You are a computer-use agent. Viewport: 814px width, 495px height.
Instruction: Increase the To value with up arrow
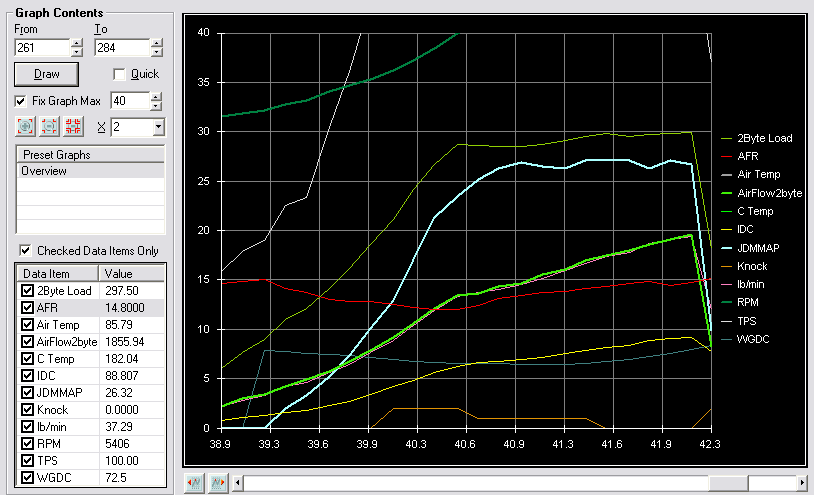(157, 43)
